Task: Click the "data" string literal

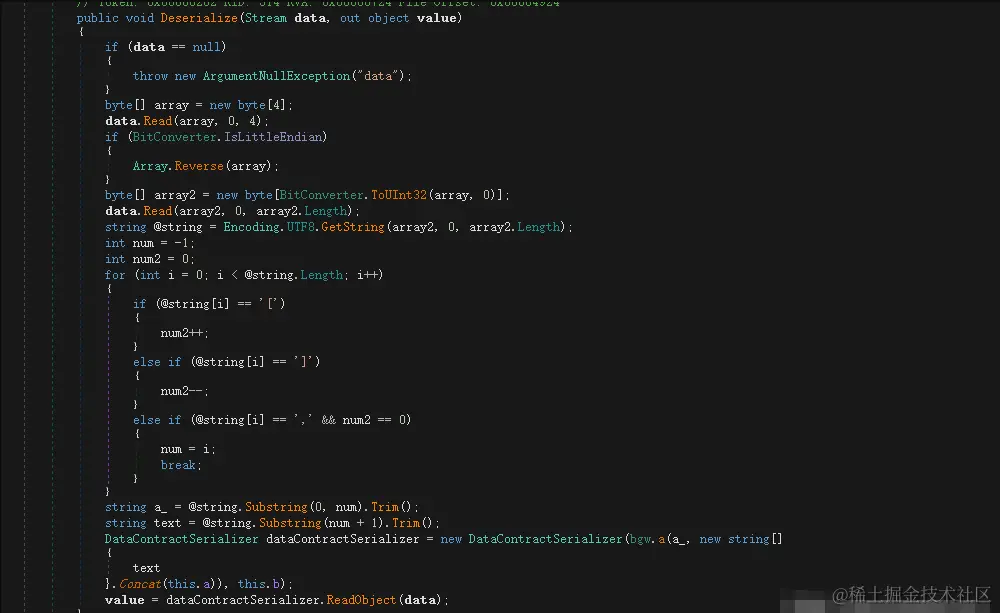Action: (378, 76)
